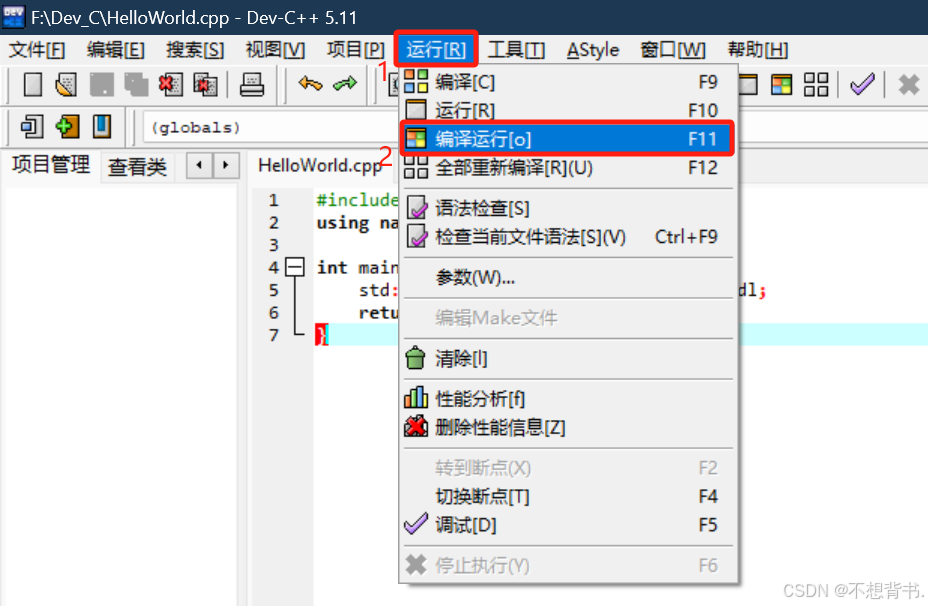Select 编译运行[o] F11 menu entry

point(568,139)
